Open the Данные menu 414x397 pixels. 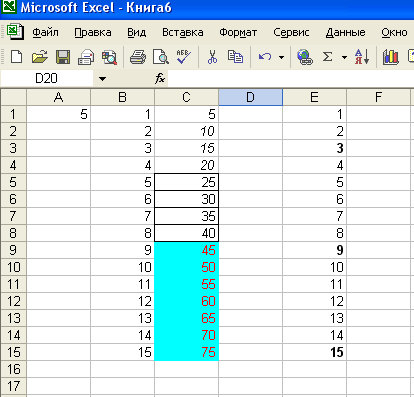pos(346,32)
